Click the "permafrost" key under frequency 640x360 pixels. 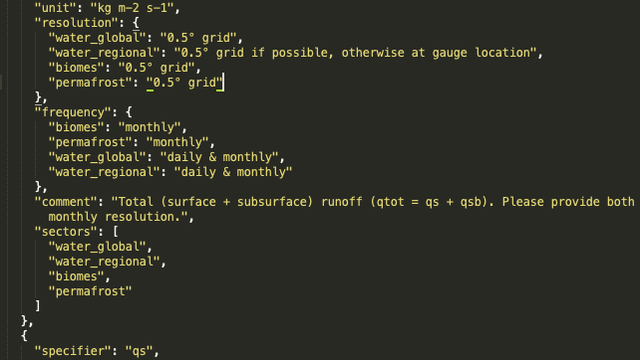click(90, 142)
